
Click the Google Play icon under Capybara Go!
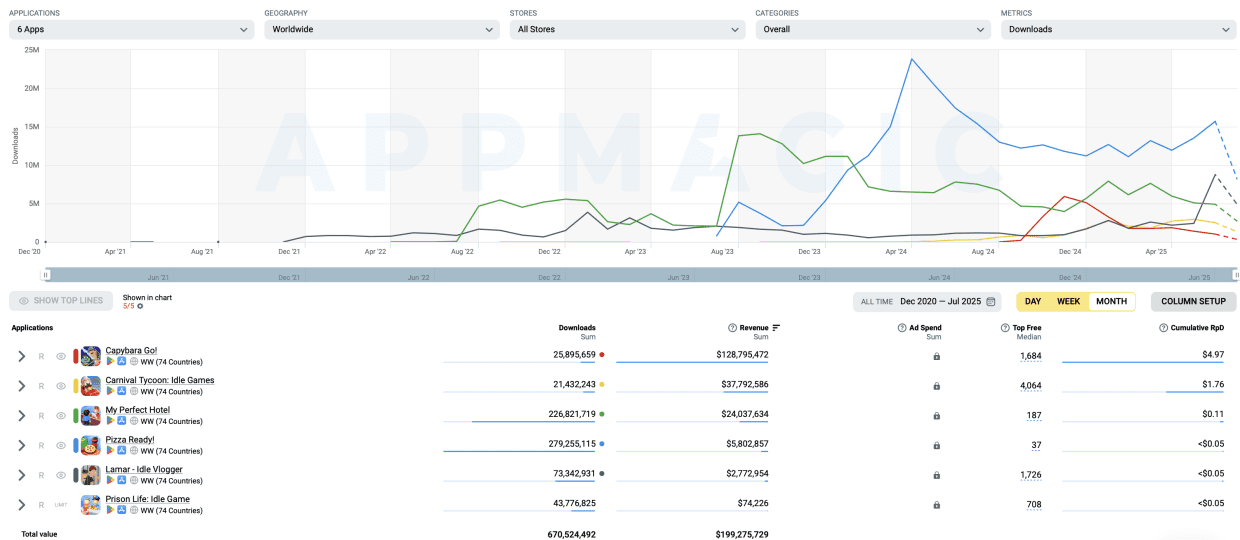pyautogui.click(x=110, y=361)
